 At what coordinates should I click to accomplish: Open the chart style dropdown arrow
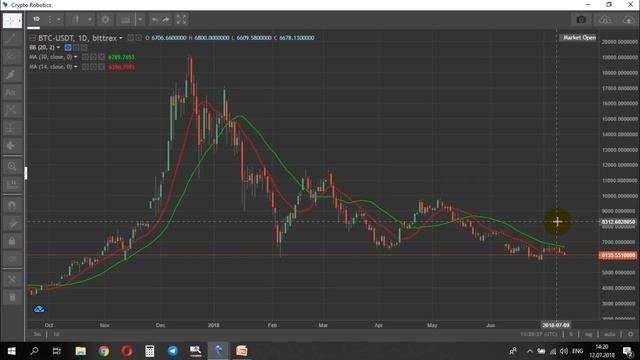[x=89, y=19]
